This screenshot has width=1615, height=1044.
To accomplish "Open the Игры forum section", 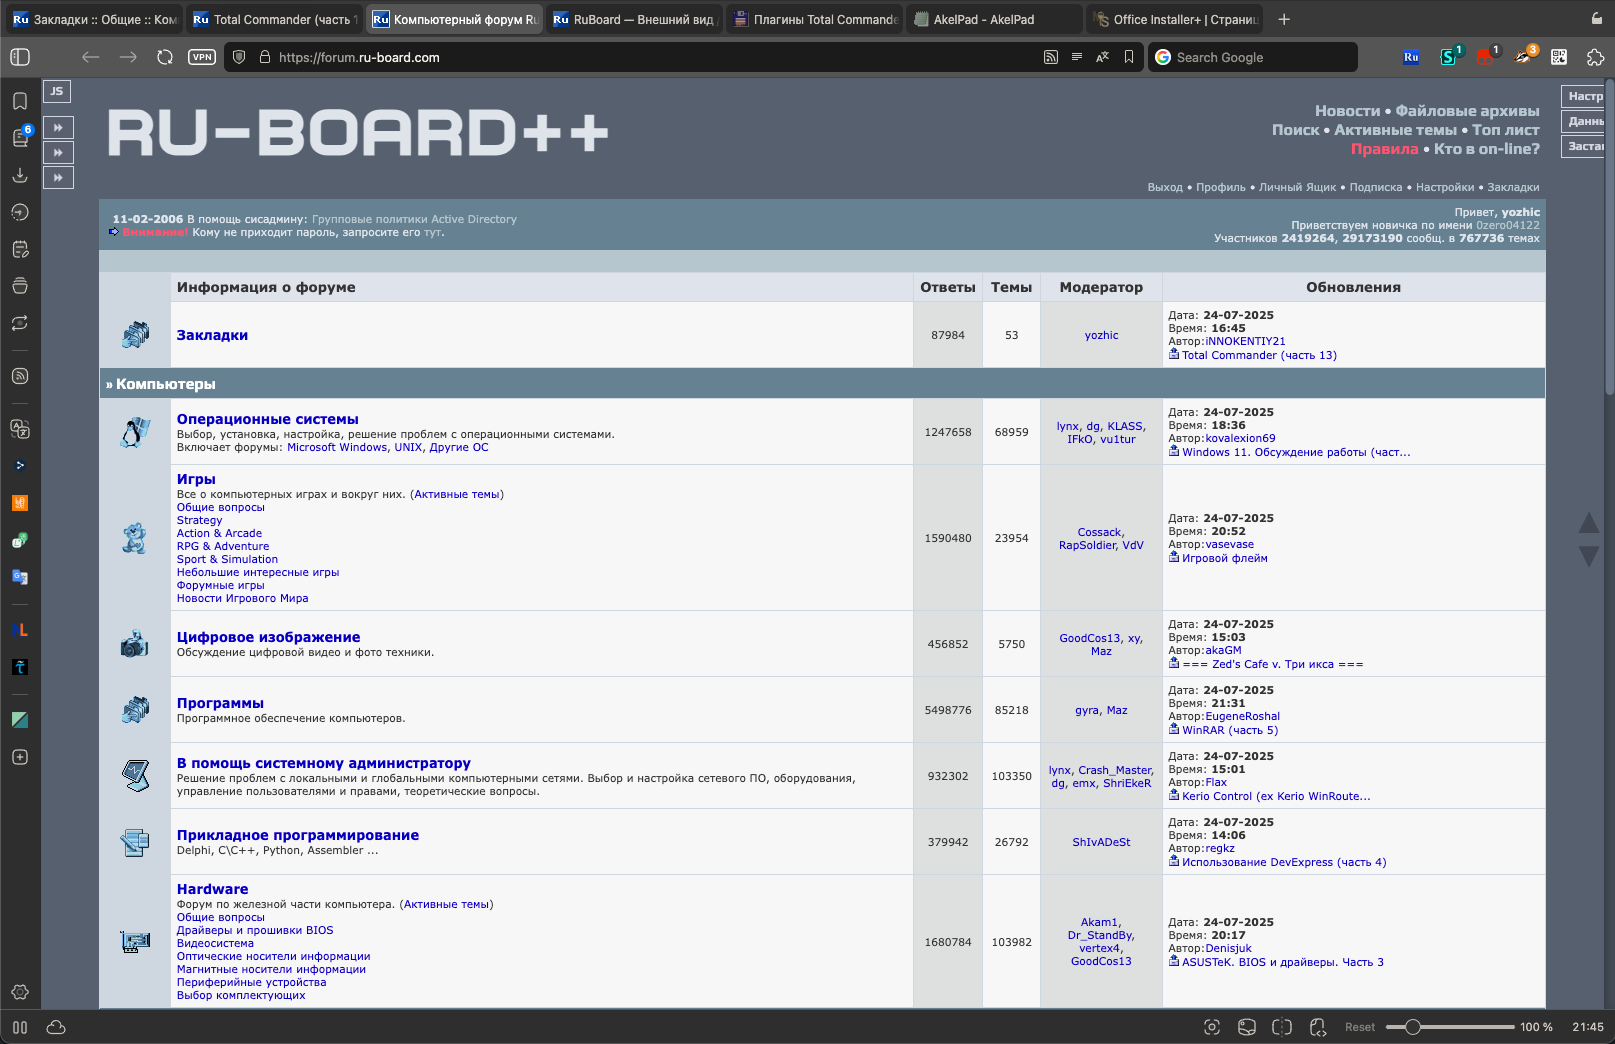I will (x=196, y=479).
